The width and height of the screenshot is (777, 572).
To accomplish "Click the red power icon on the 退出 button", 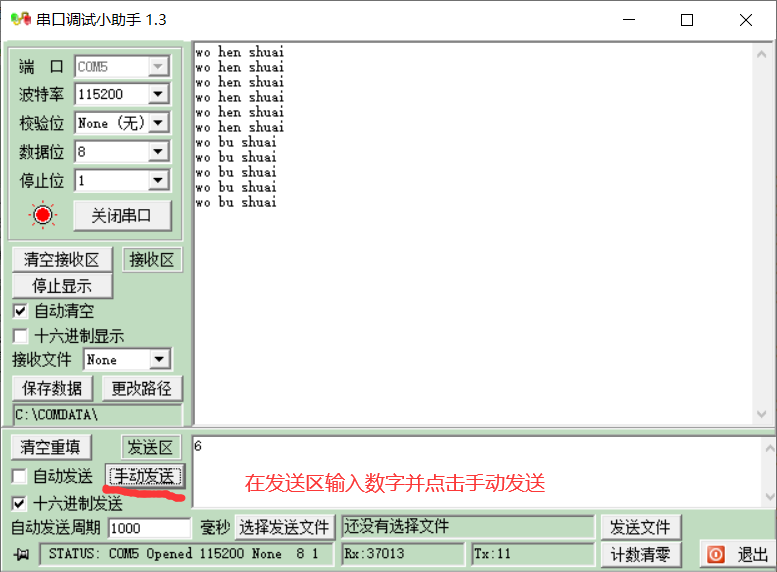I will click(716, 554).
